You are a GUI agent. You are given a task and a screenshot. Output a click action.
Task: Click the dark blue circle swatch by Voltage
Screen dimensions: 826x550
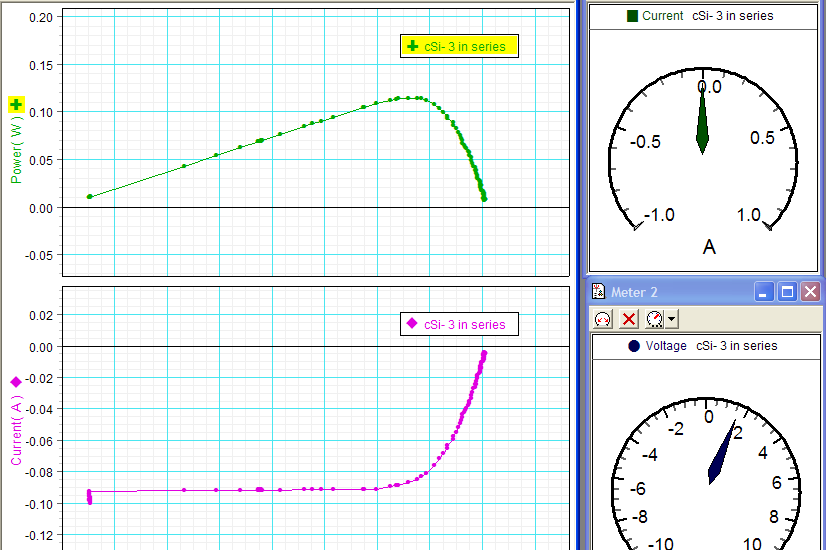tap(634, 346)
